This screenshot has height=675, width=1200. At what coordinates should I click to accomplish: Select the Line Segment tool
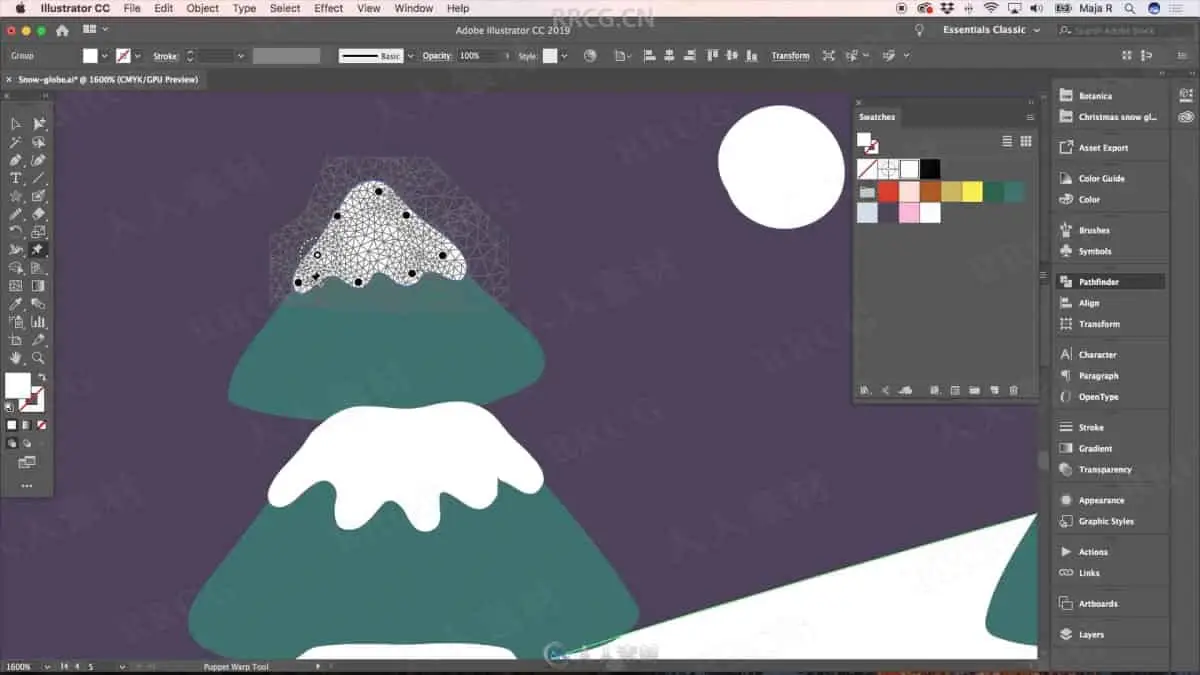(x=38, y=178)
